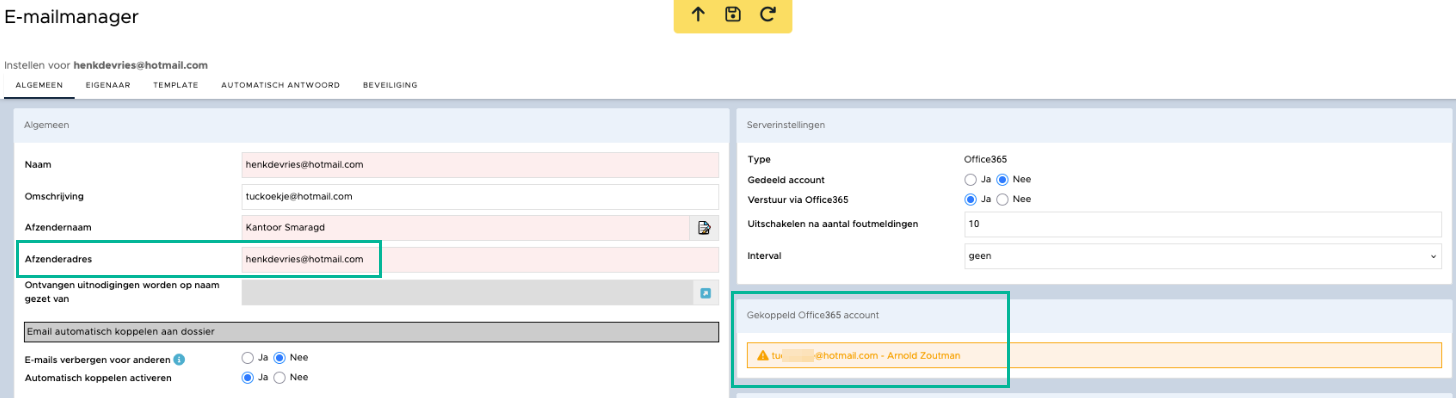The image size is (1456, 398).
Task: Click the Instellen voor henkdevries@hotmail.com text
Action: coord(106,64)
